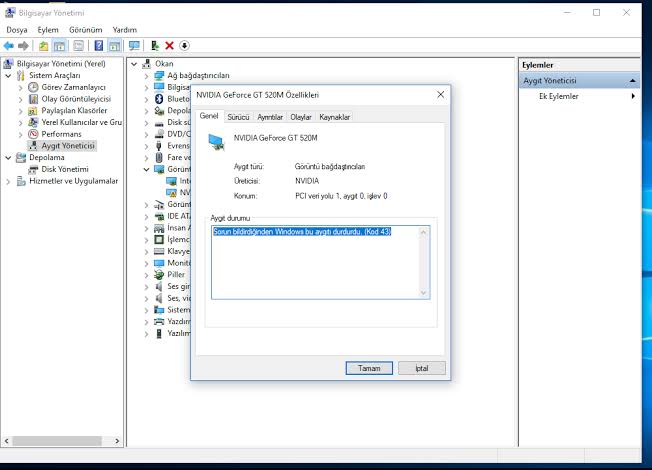Click the red X uninstall device icon
The height and width of the screenshot is (470, 652).
click(x=169, y=46)
